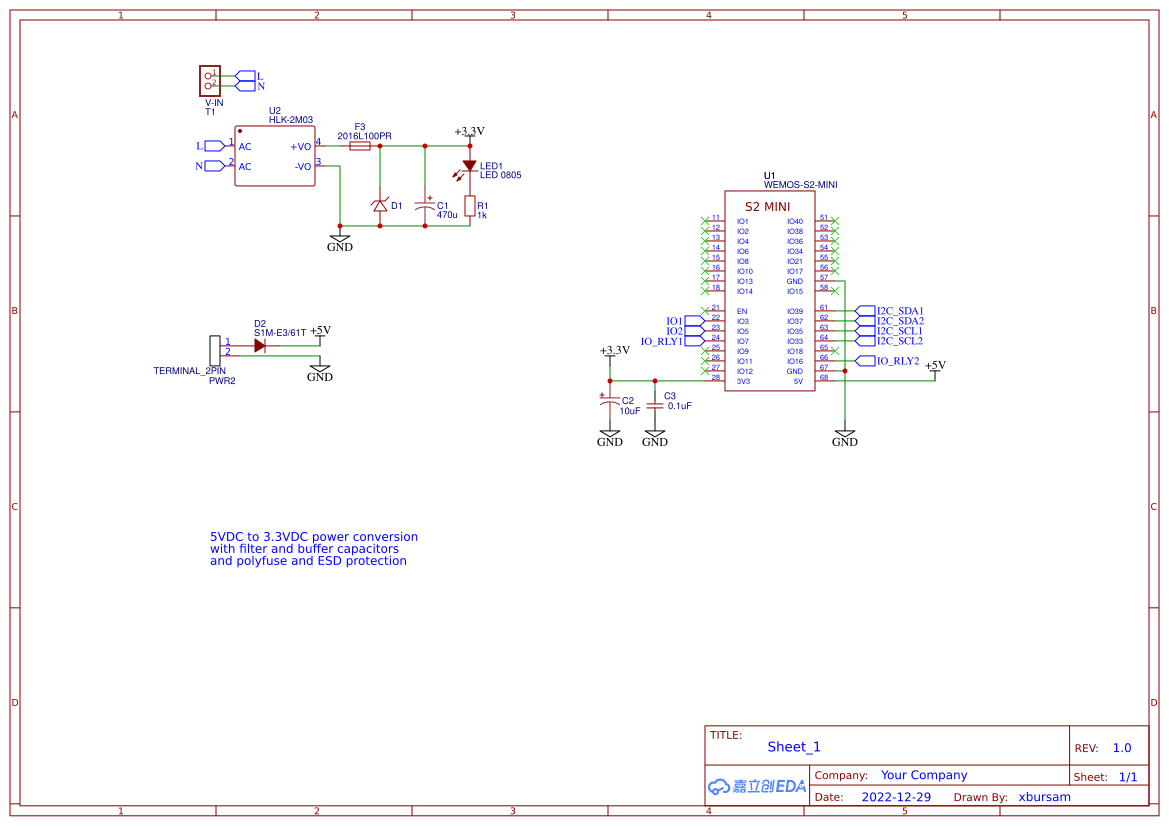Click the Your Company field
Image resolution: width=1169 pixels, height=827 pixels.
[924, 776]
